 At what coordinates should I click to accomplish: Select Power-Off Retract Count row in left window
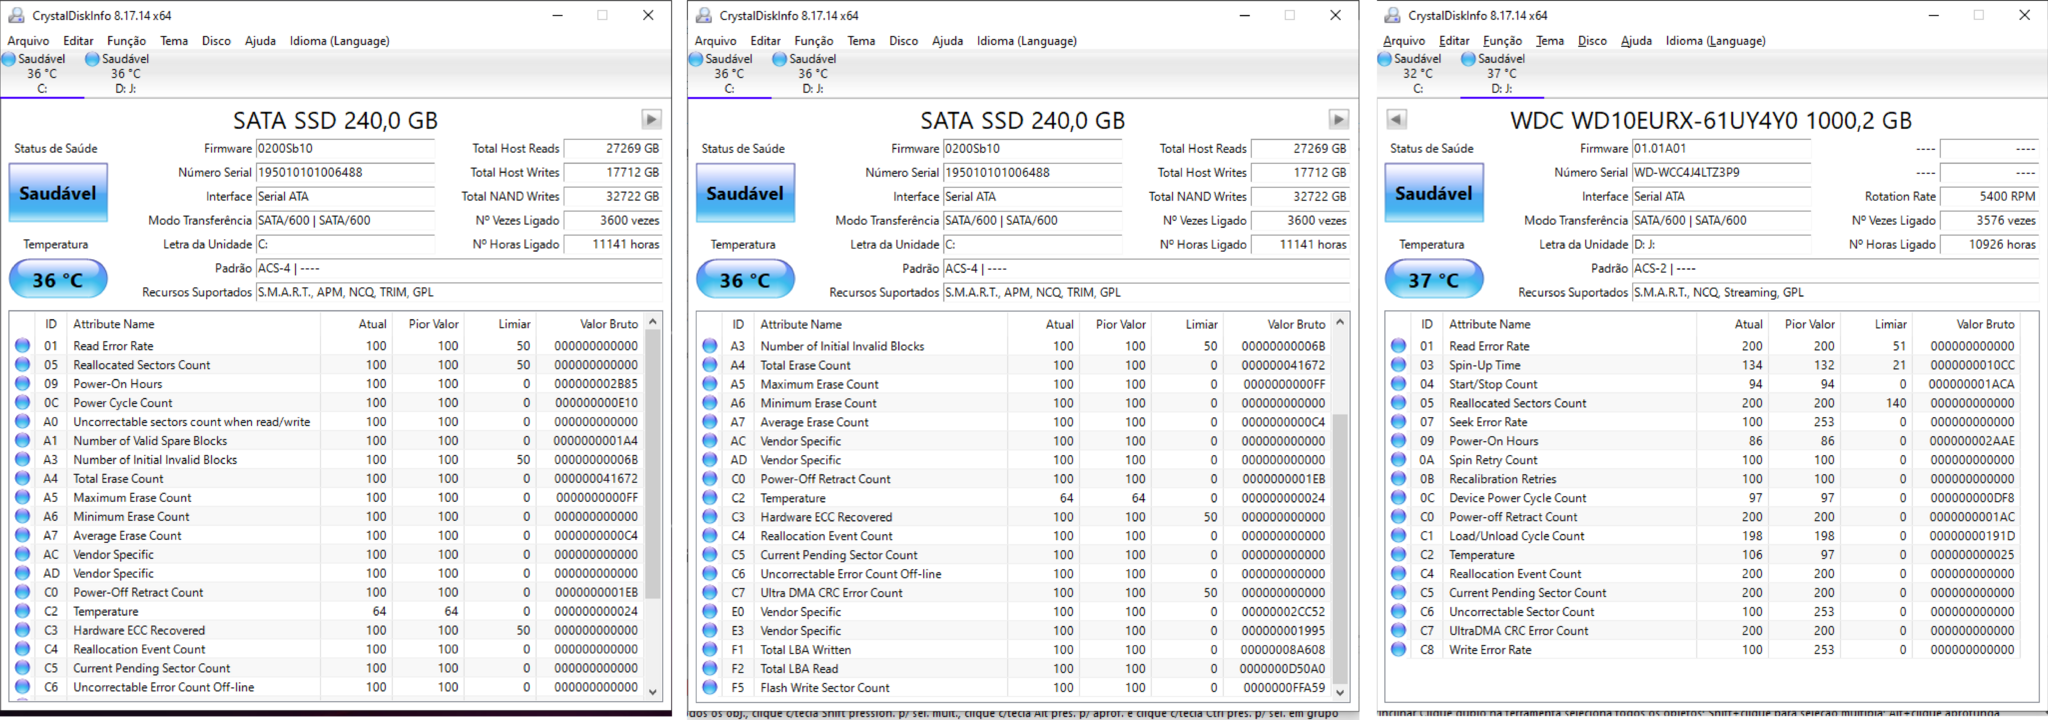[x=328, y=592]
